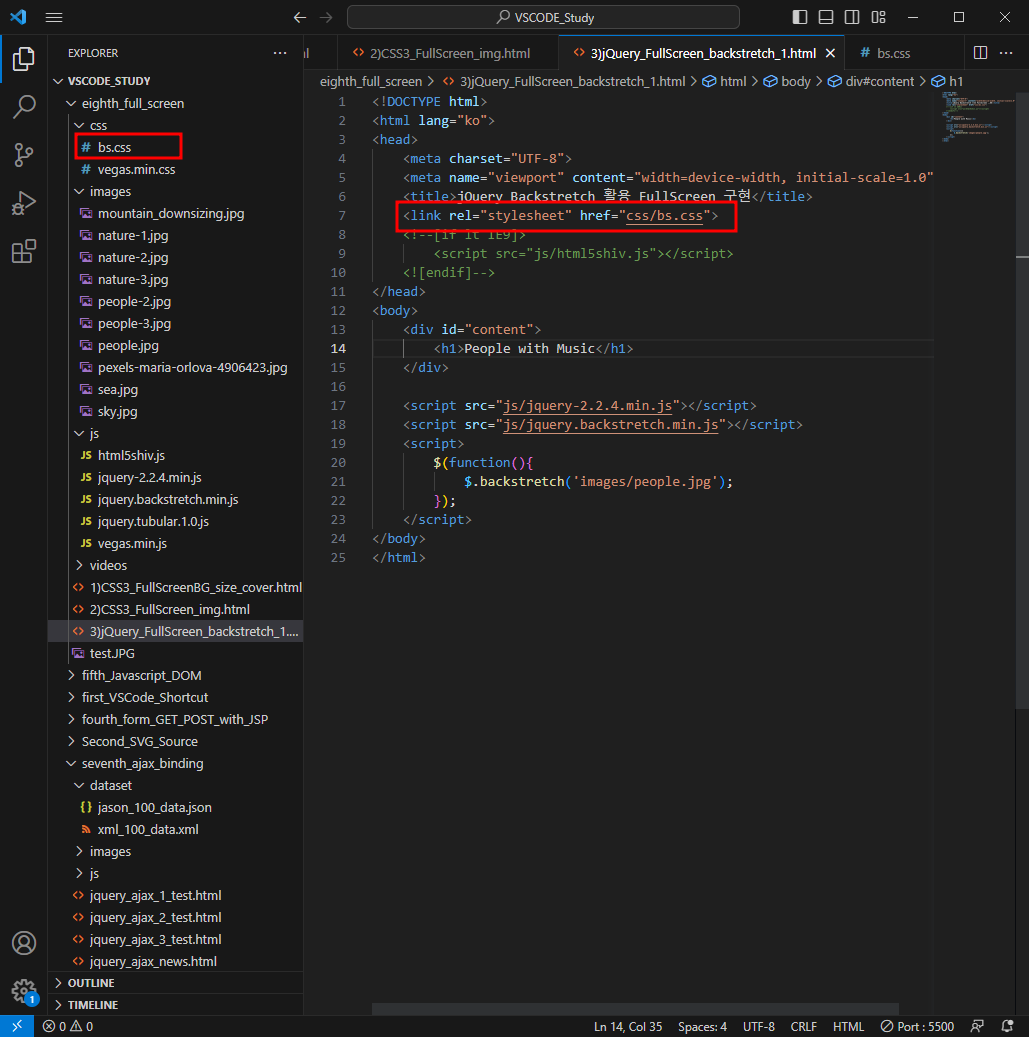Show errors and warnings count in status bar

[x=68, y=1026]
